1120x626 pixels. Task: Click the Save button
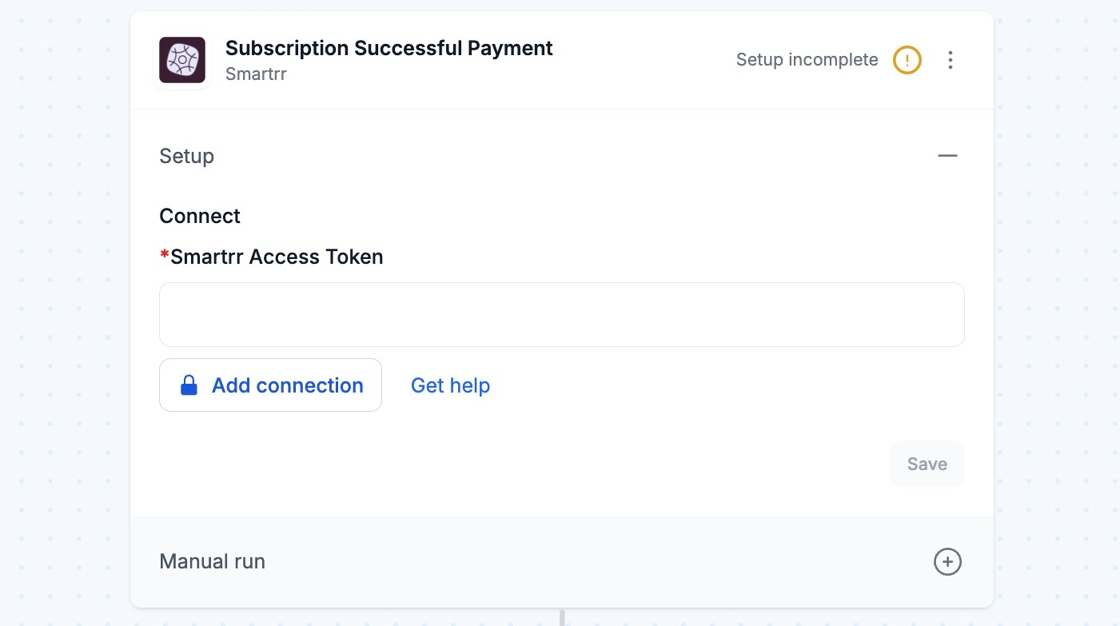tap(926, 464)
